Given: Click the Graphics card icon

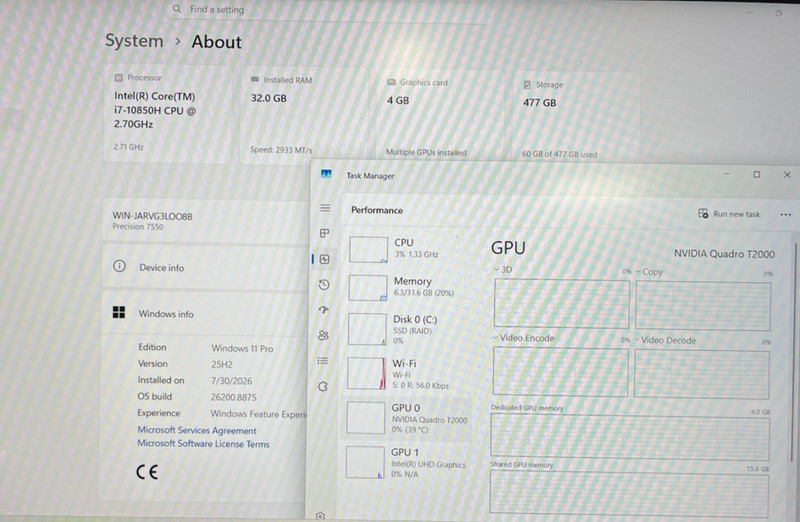Looking at the screenshot, I should pos(391,82).
